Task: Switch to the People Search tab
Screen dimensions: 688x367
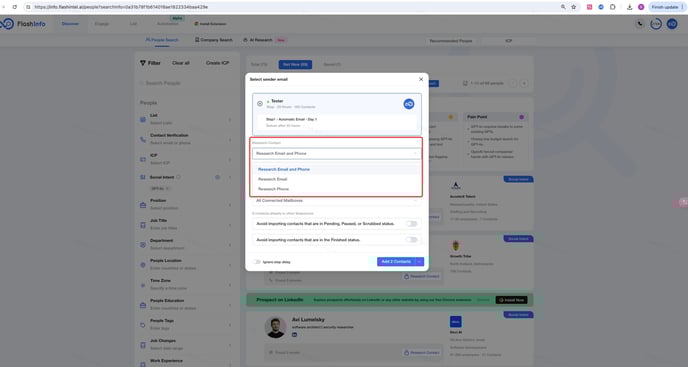Action: (162, 40)
